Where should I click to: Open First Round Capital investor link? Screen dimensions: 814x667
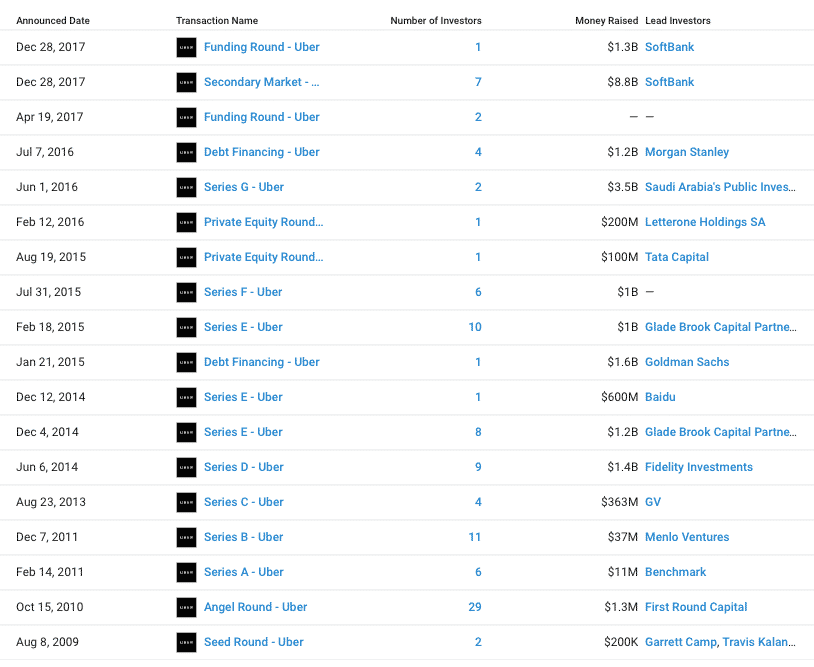[x=696, y=607]
